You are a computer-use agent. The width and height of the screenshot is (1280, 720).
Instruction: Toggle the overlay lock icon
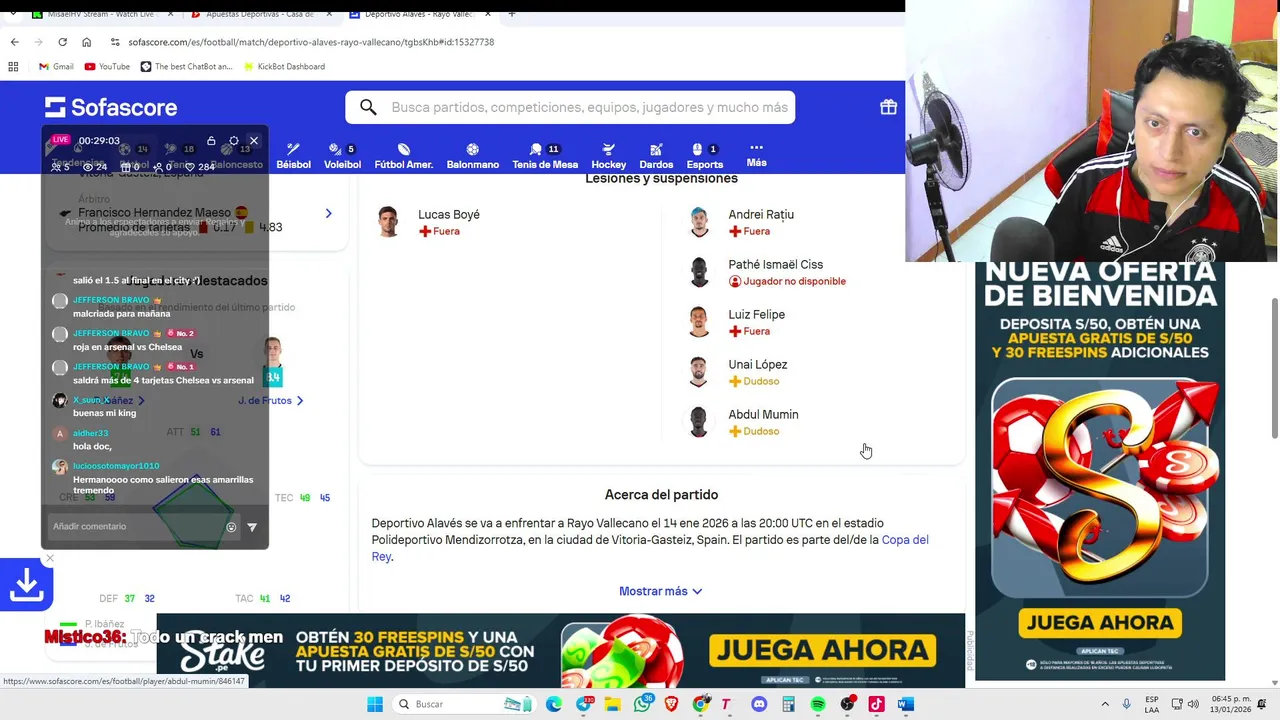coord(211,141)
